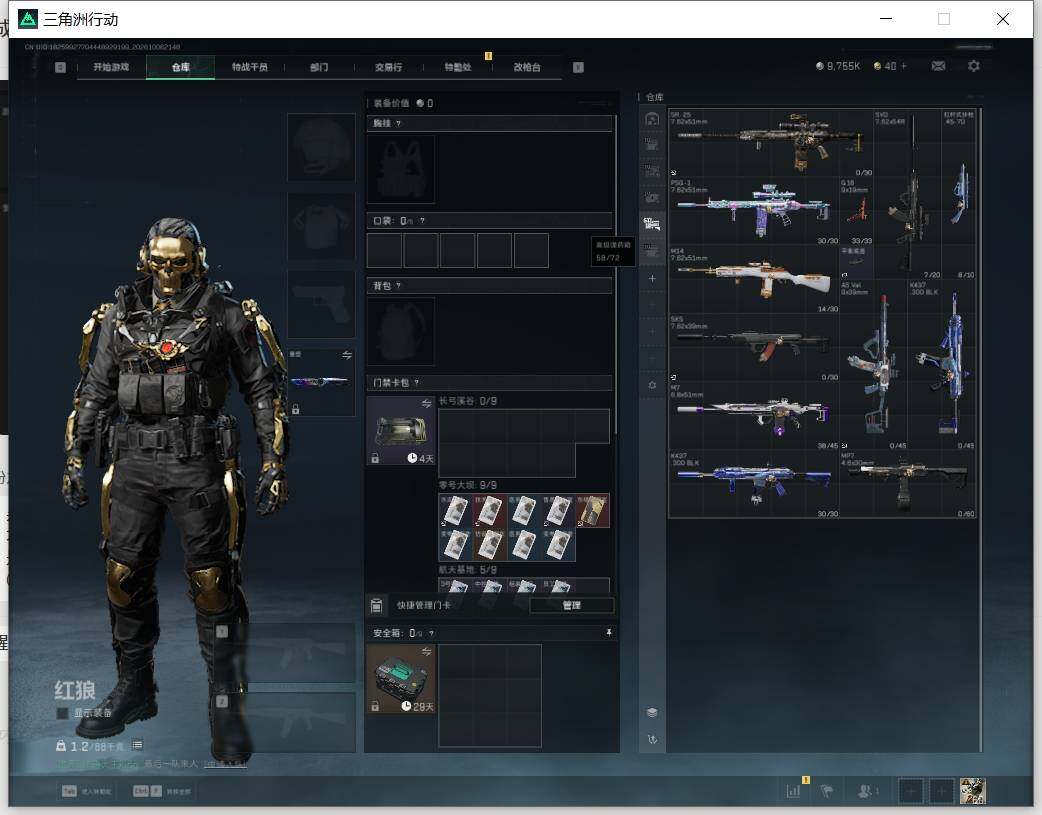
Task: Open the weight details list icon
Action: [x=138, y=745]
